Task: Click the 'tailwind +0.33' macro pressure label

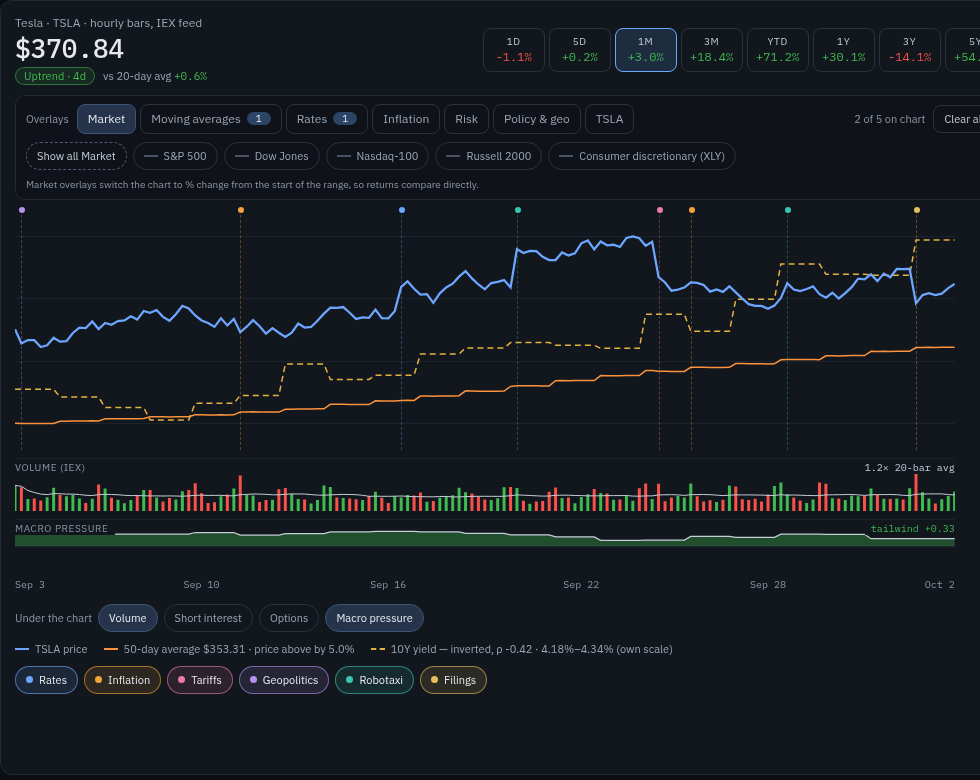Action: [x=912, y=529]
